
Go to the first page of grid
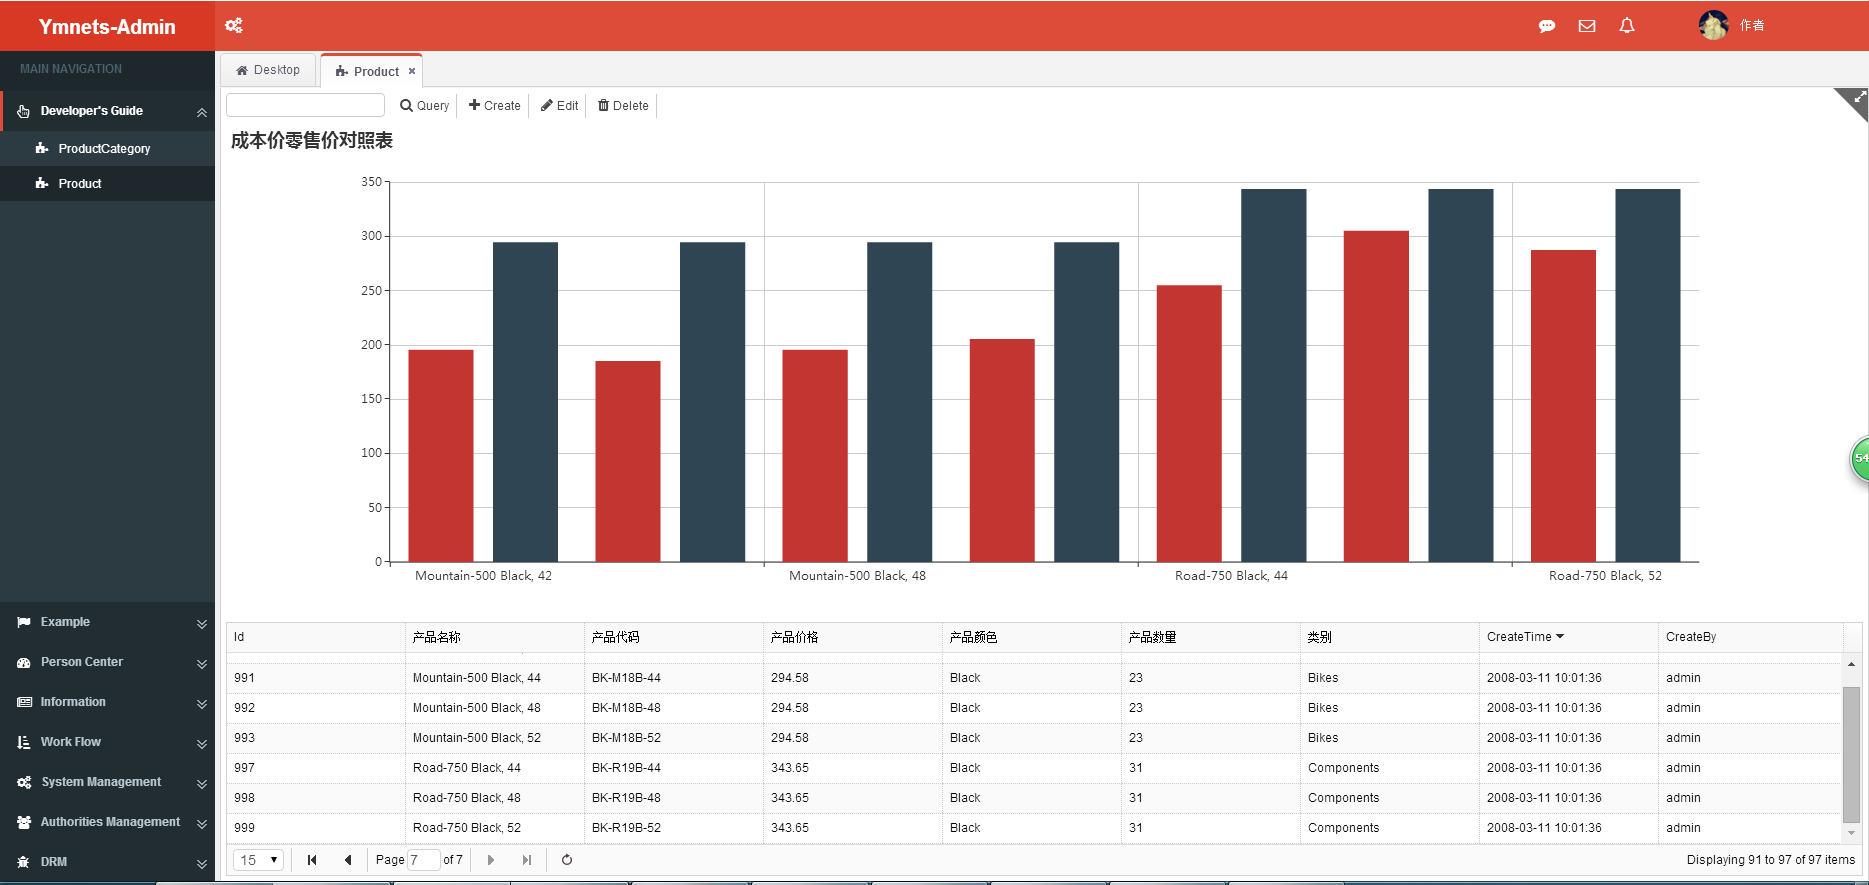coord(312,860)
